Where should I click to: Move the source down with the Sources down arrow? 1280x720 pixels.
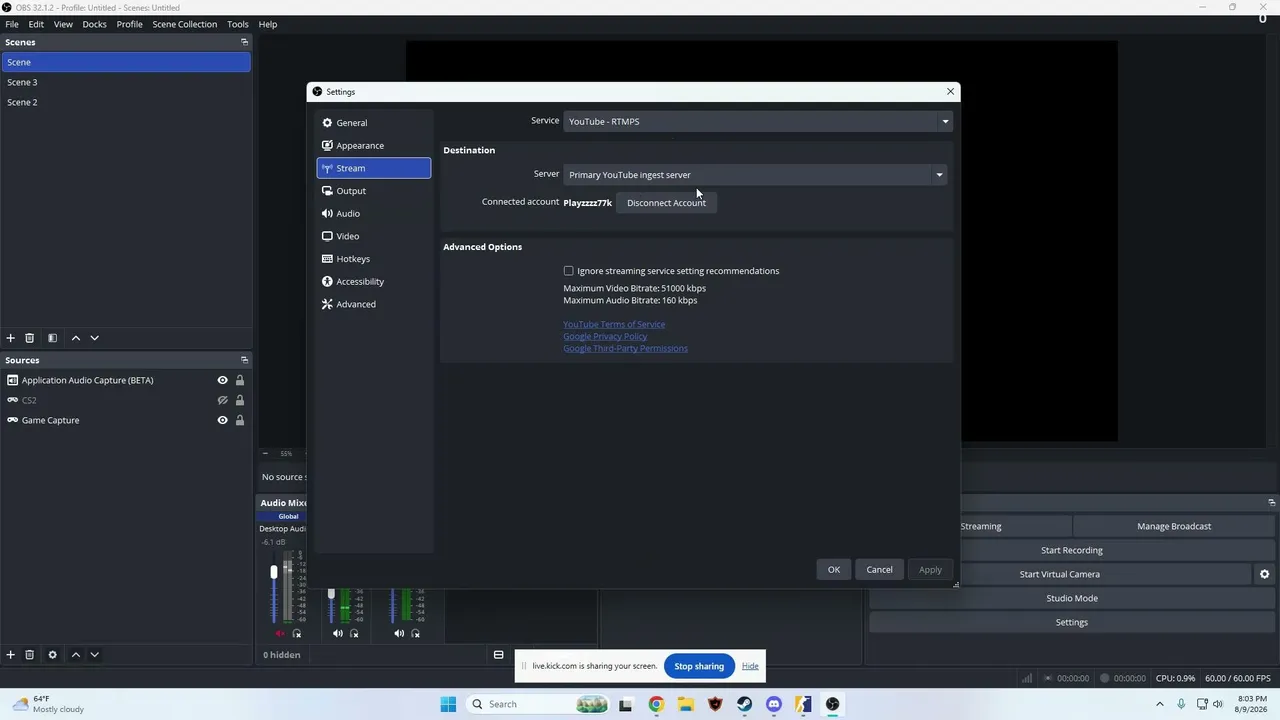coord(94,655)
